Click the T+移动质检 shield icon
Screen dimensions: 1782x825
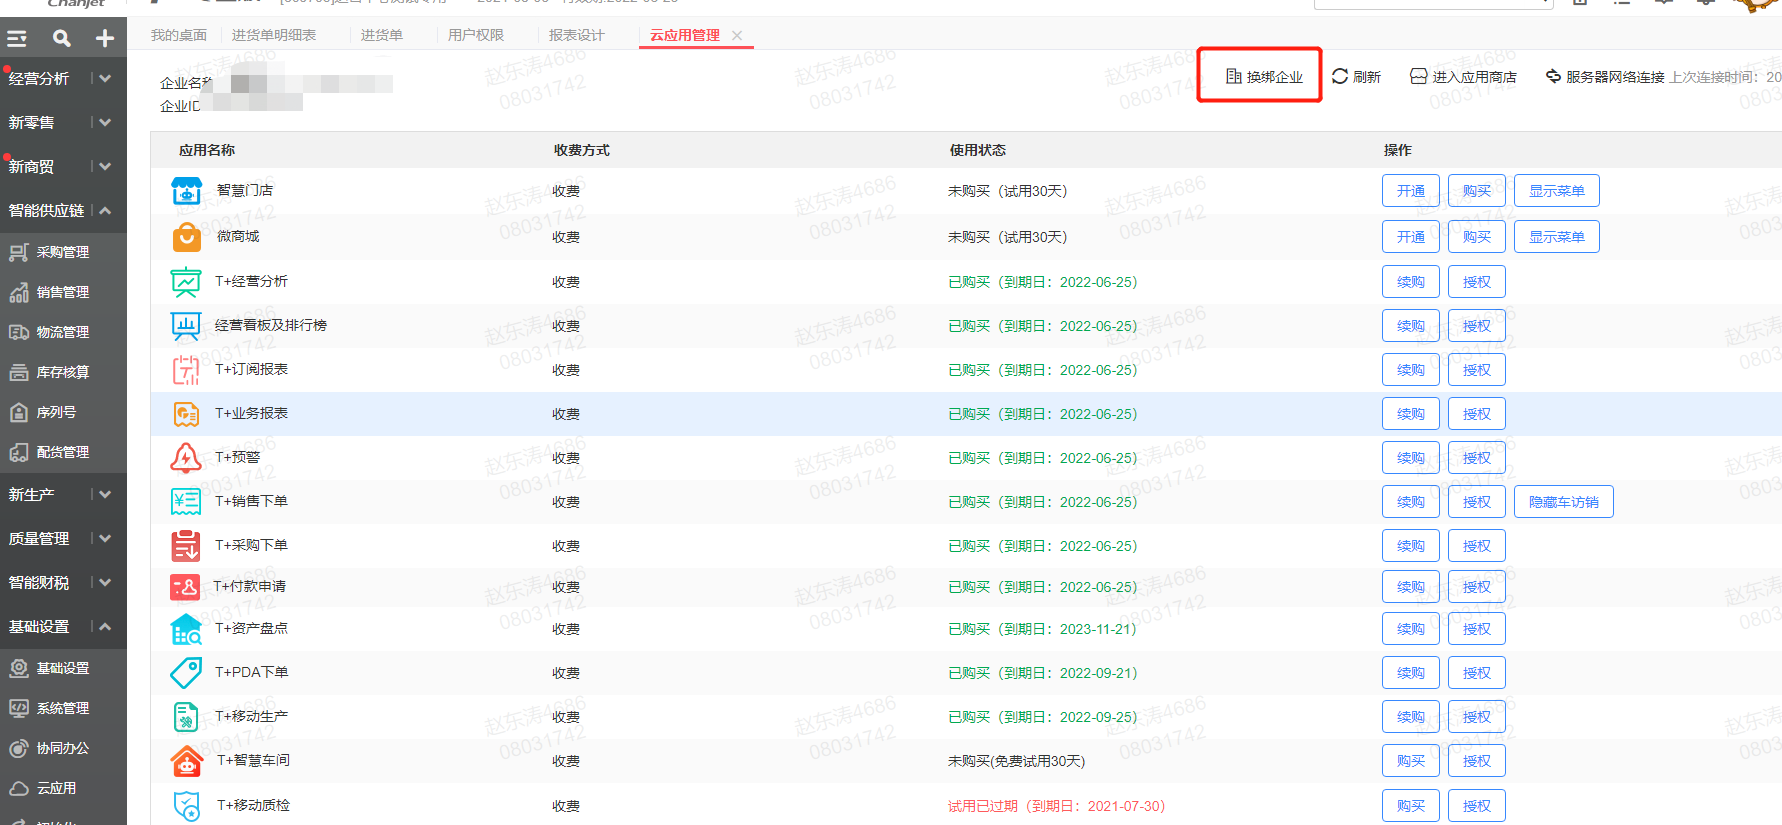[186, 806]
